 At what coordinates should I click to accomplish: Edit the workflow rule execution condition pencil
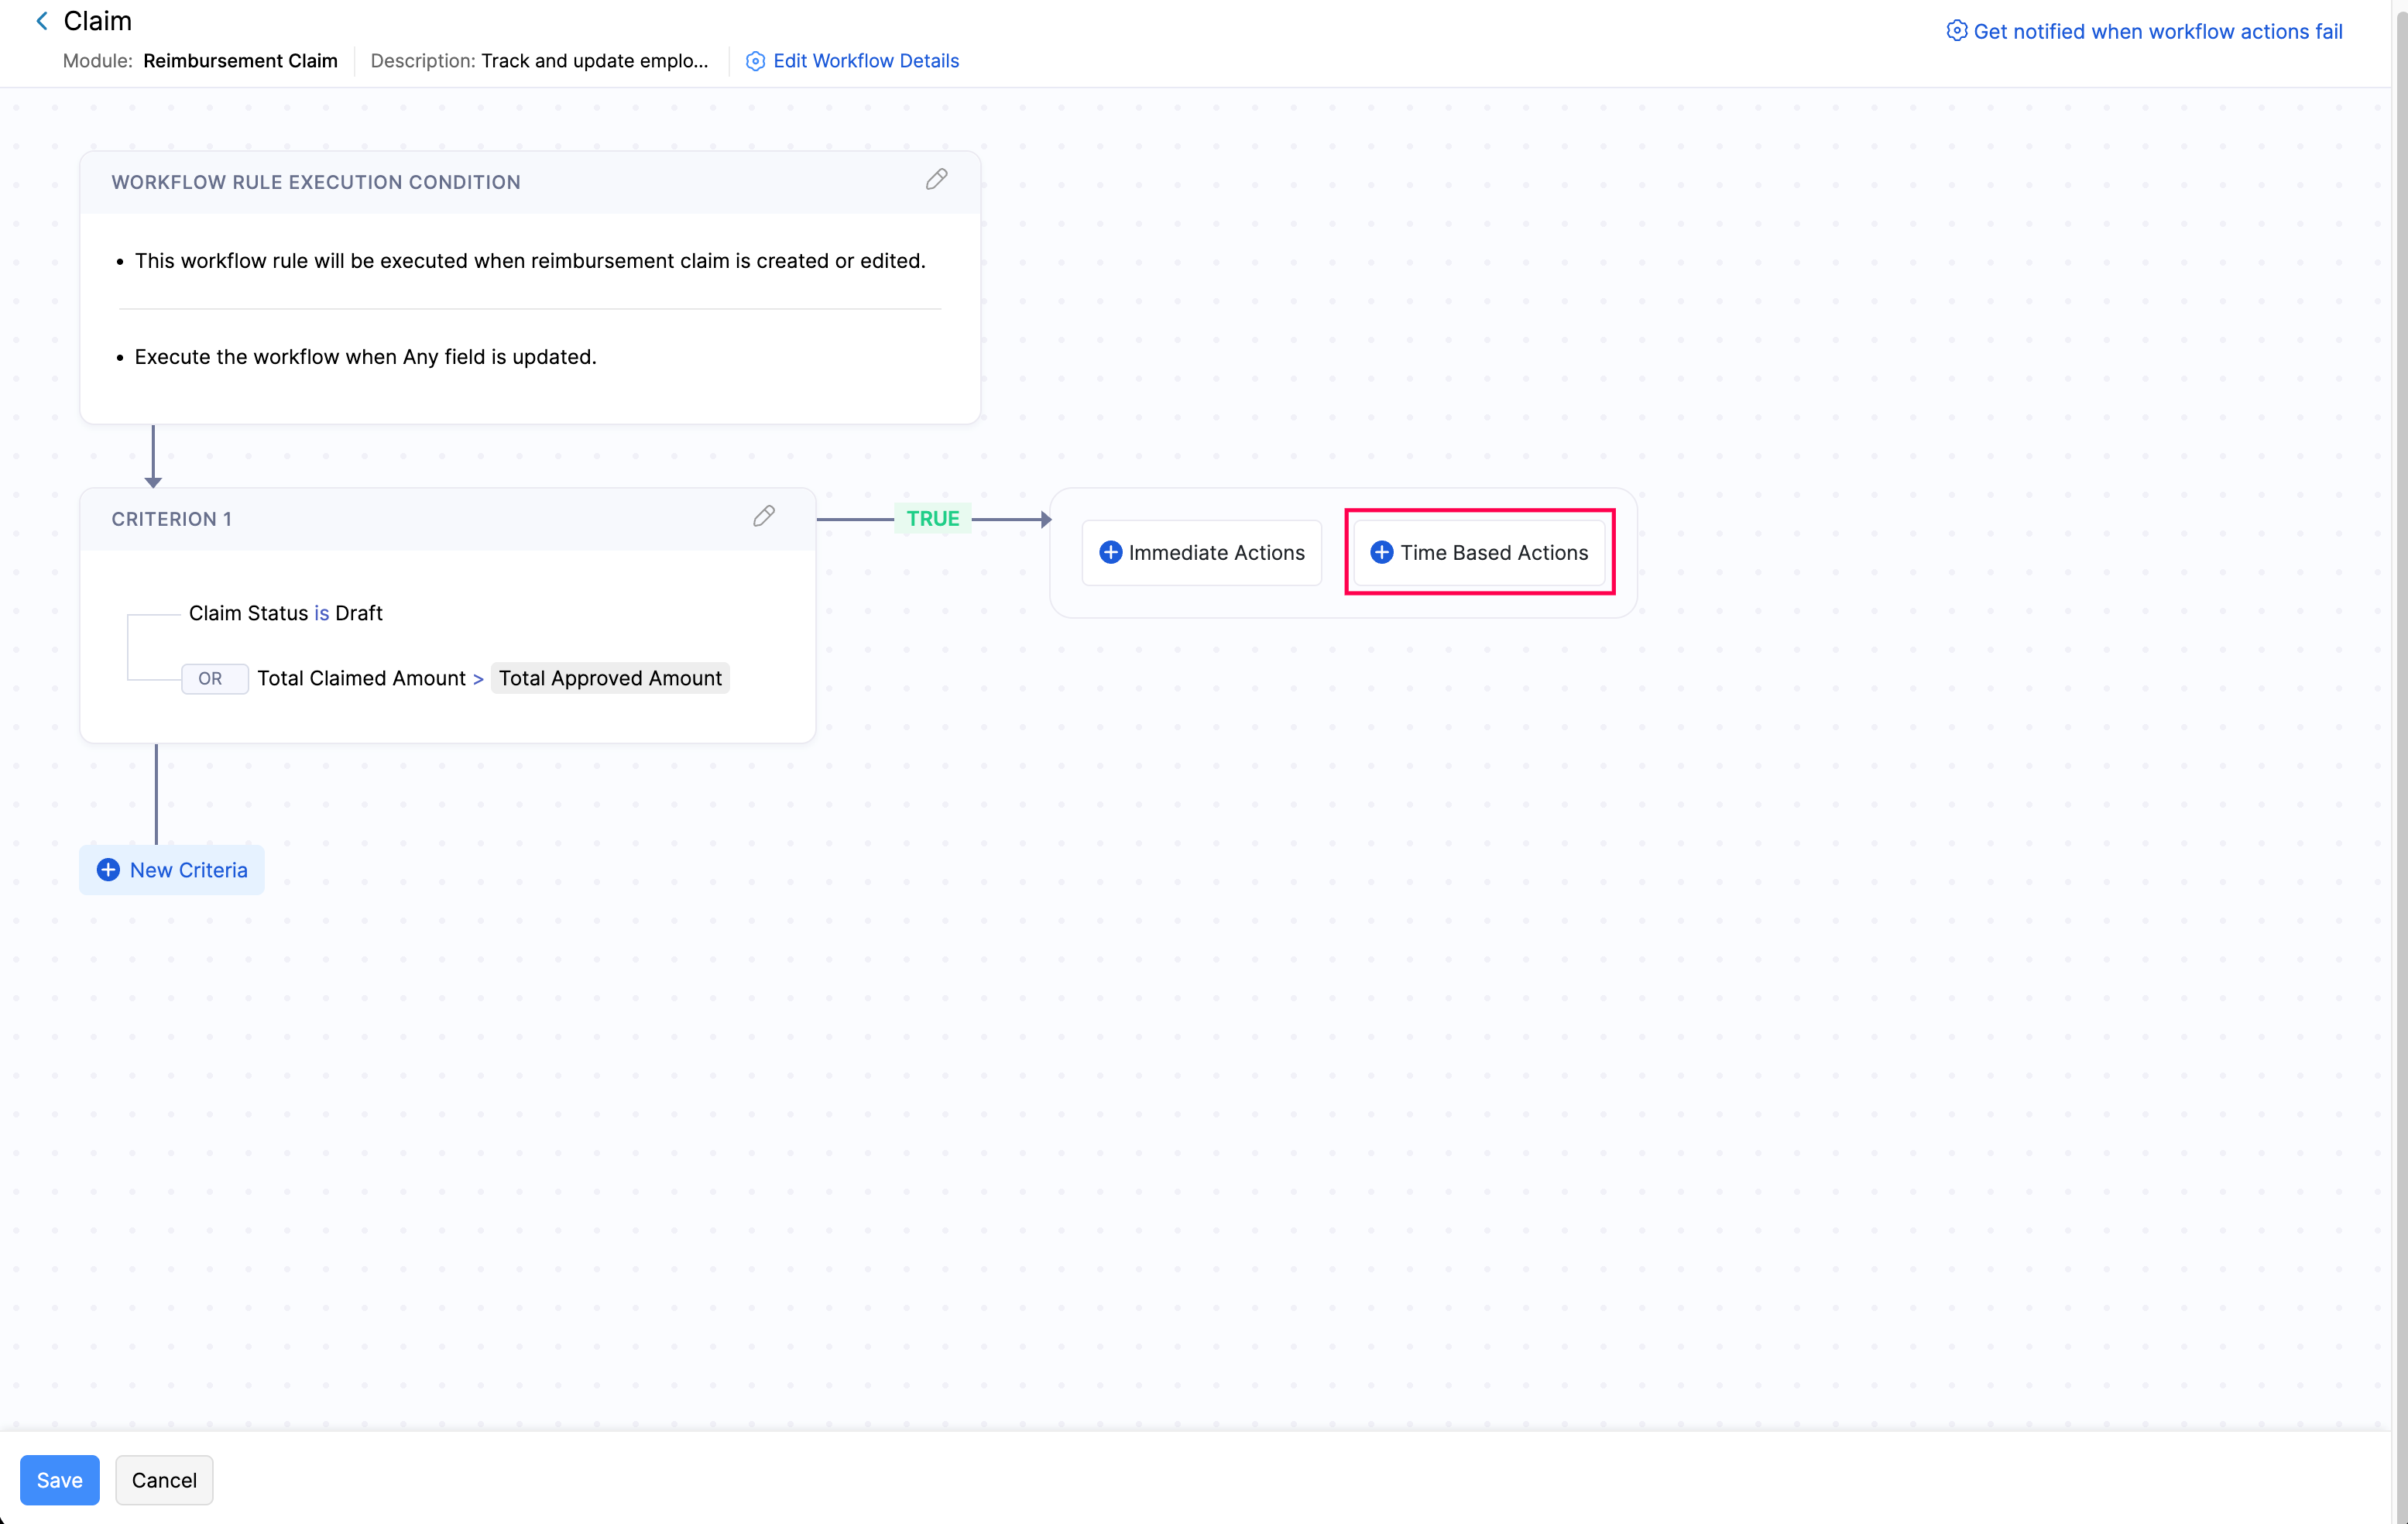pos(936,179)
